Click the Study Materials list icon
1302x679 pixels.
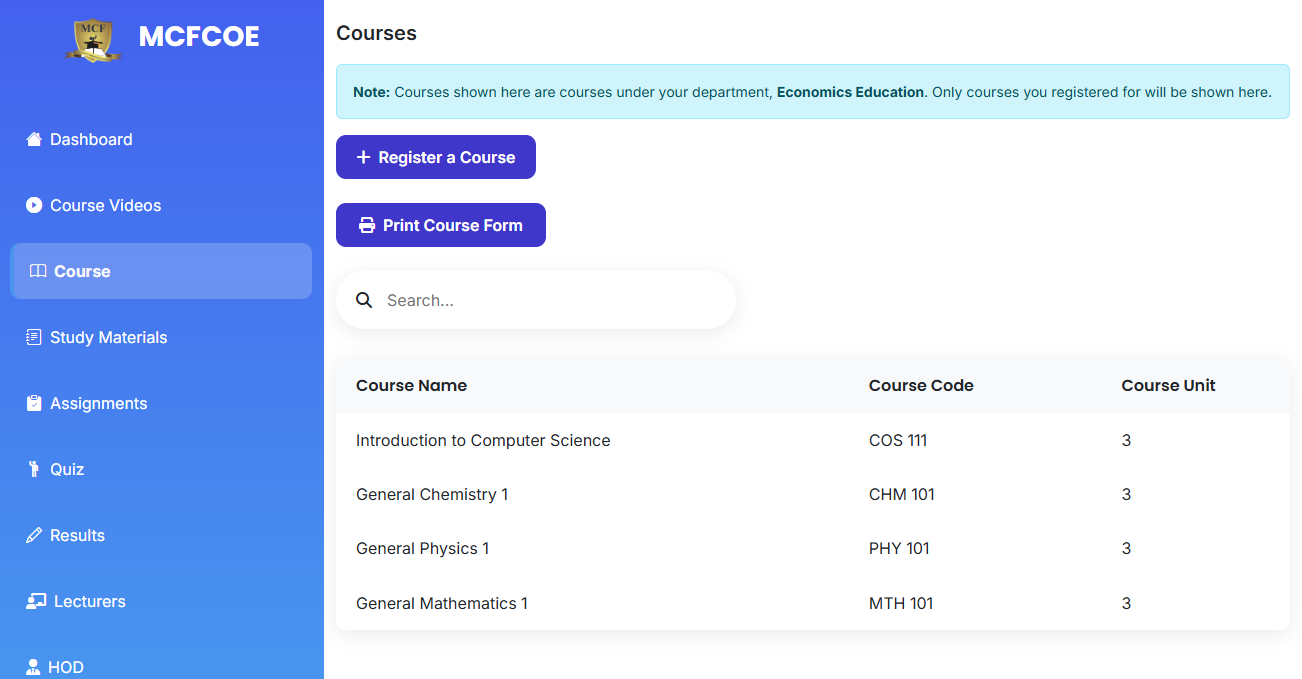[34, 337]
